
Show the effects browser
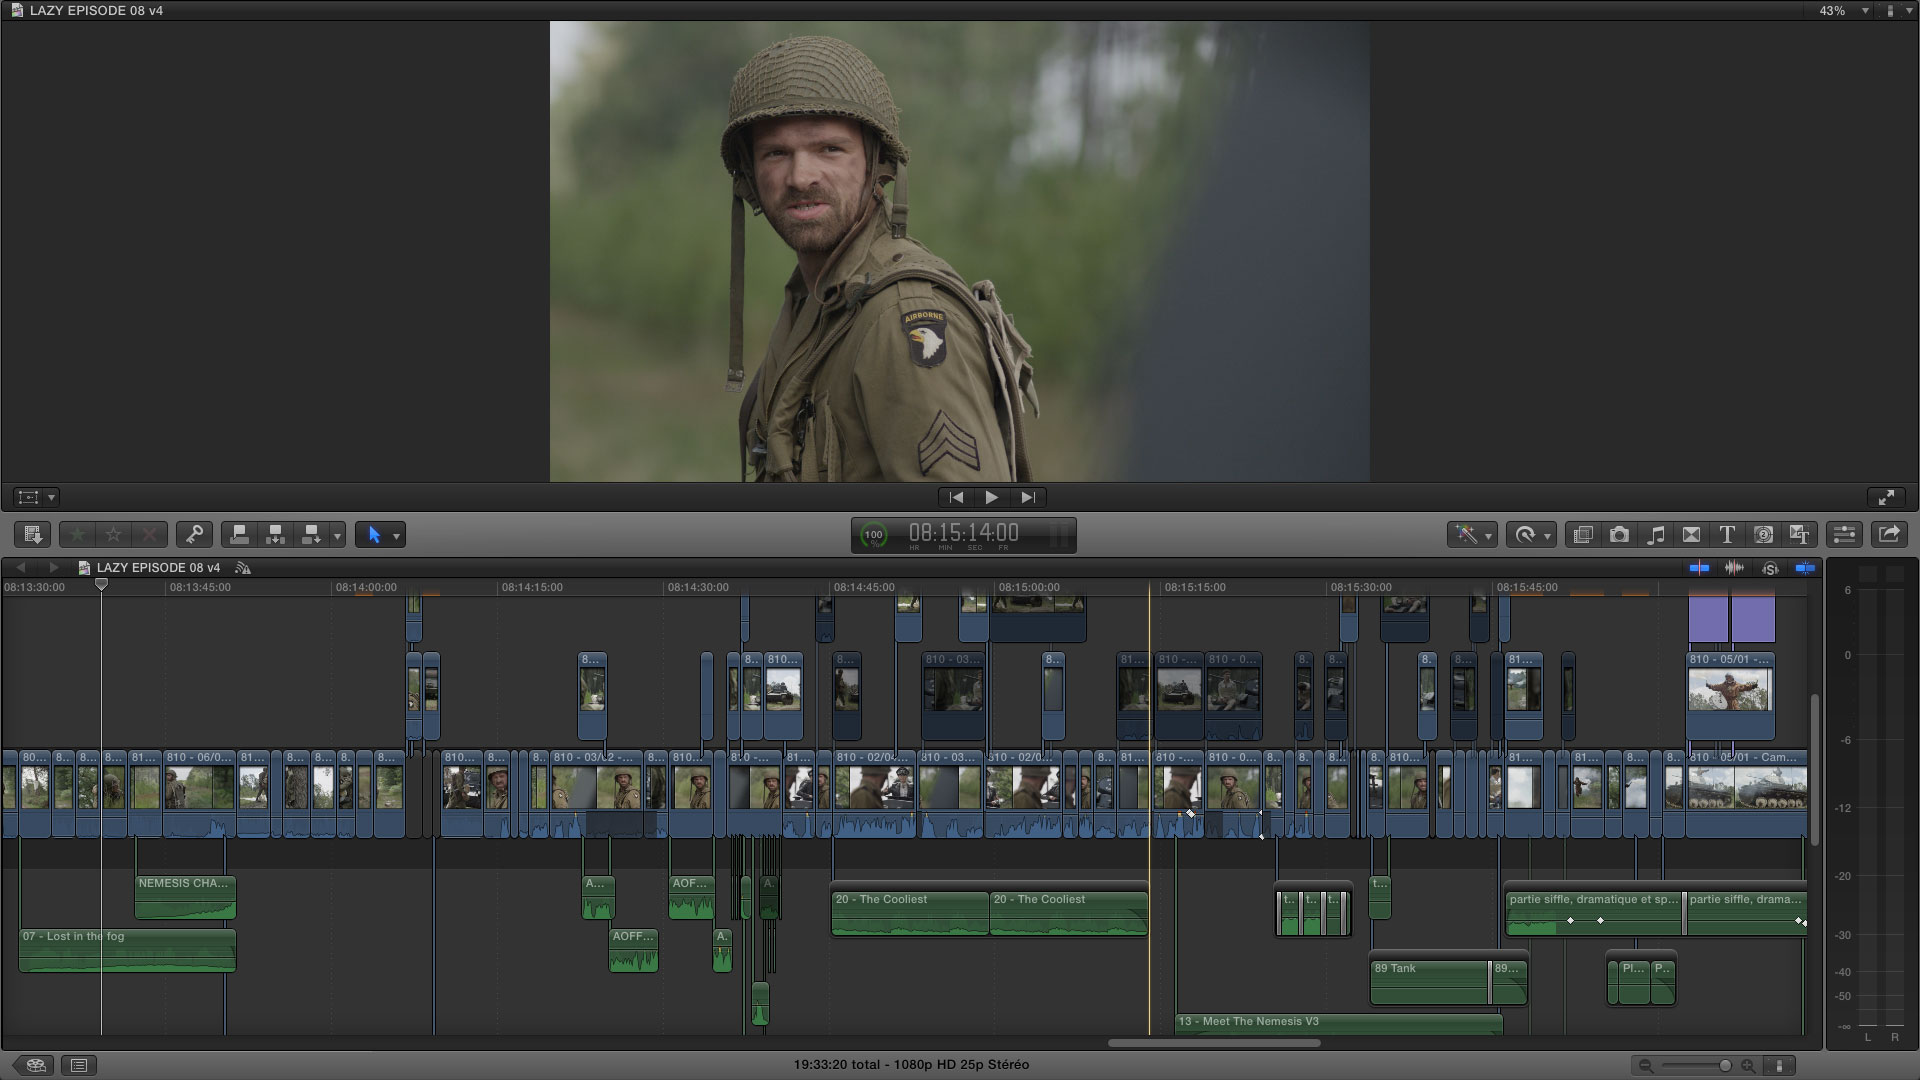(1583, 535)
